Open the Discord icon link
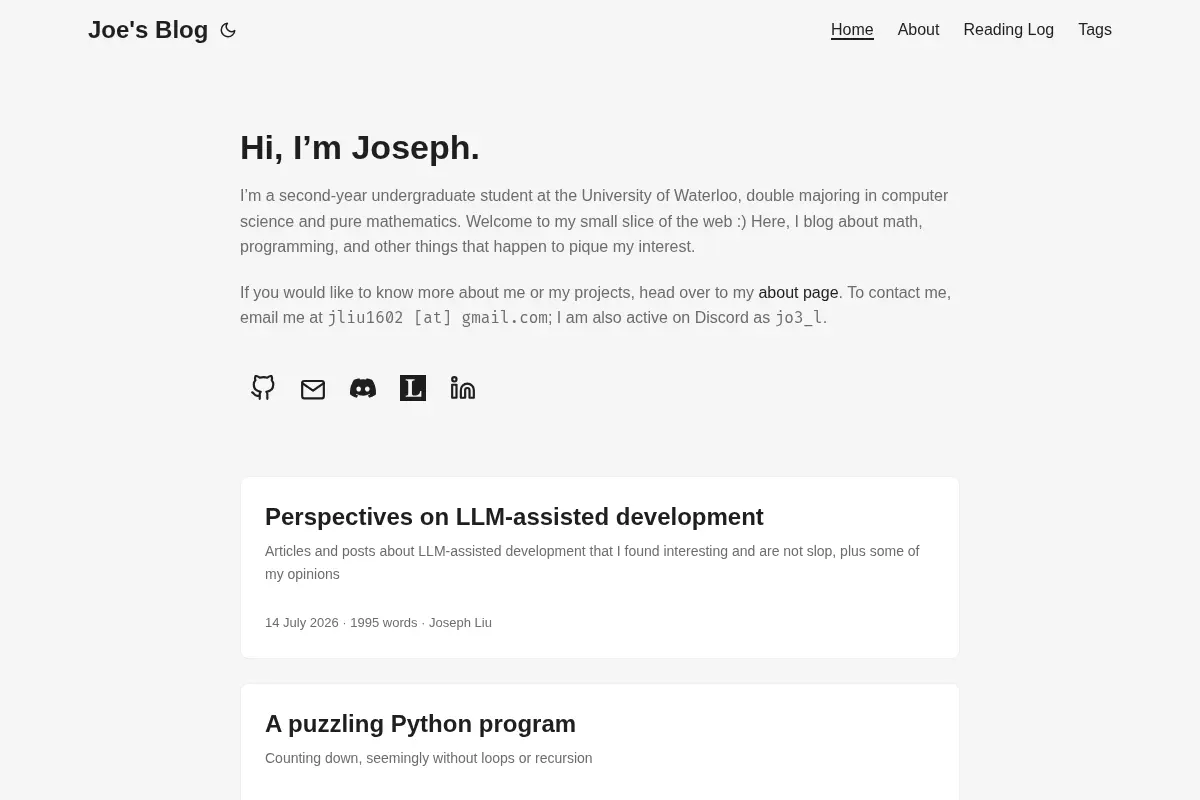The height and width of the screenshot is (800, 1200). click(363, 388)
